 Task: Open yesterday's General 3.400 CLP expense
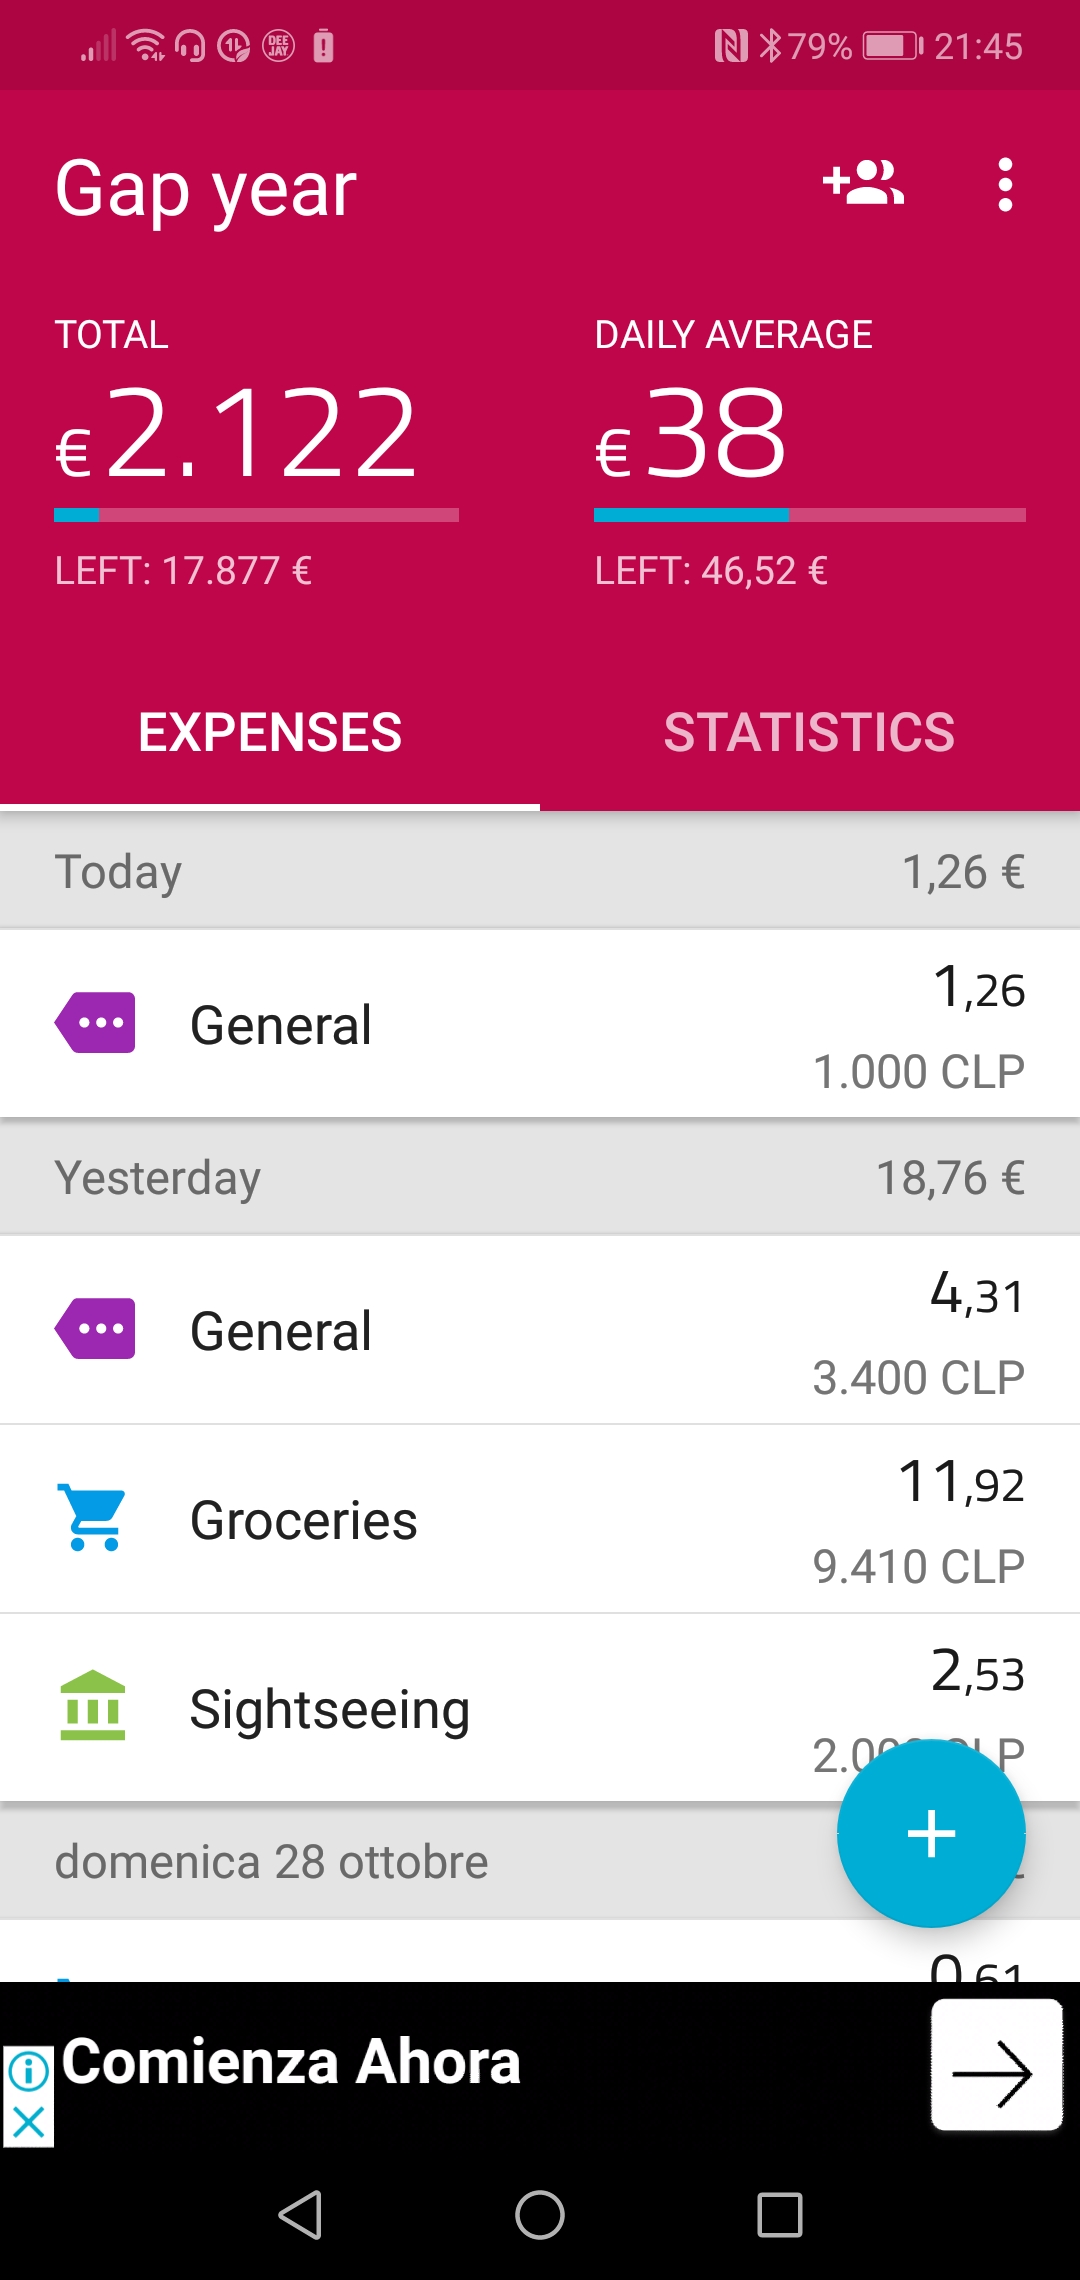540,1331
